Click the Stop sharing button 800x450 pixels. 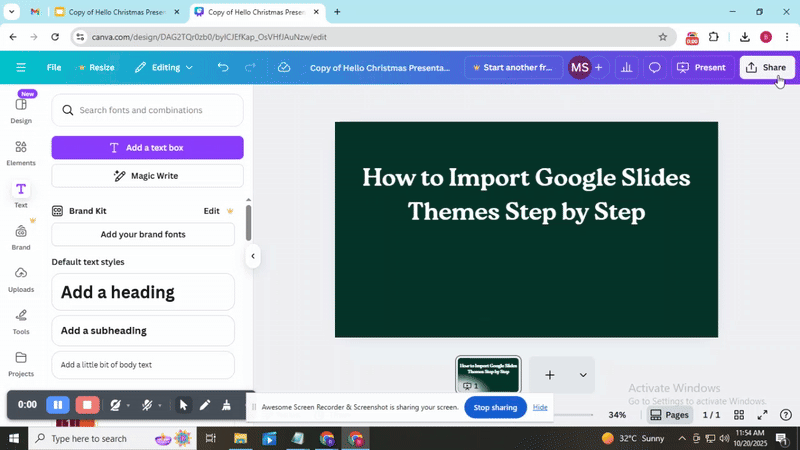[495, 407]
